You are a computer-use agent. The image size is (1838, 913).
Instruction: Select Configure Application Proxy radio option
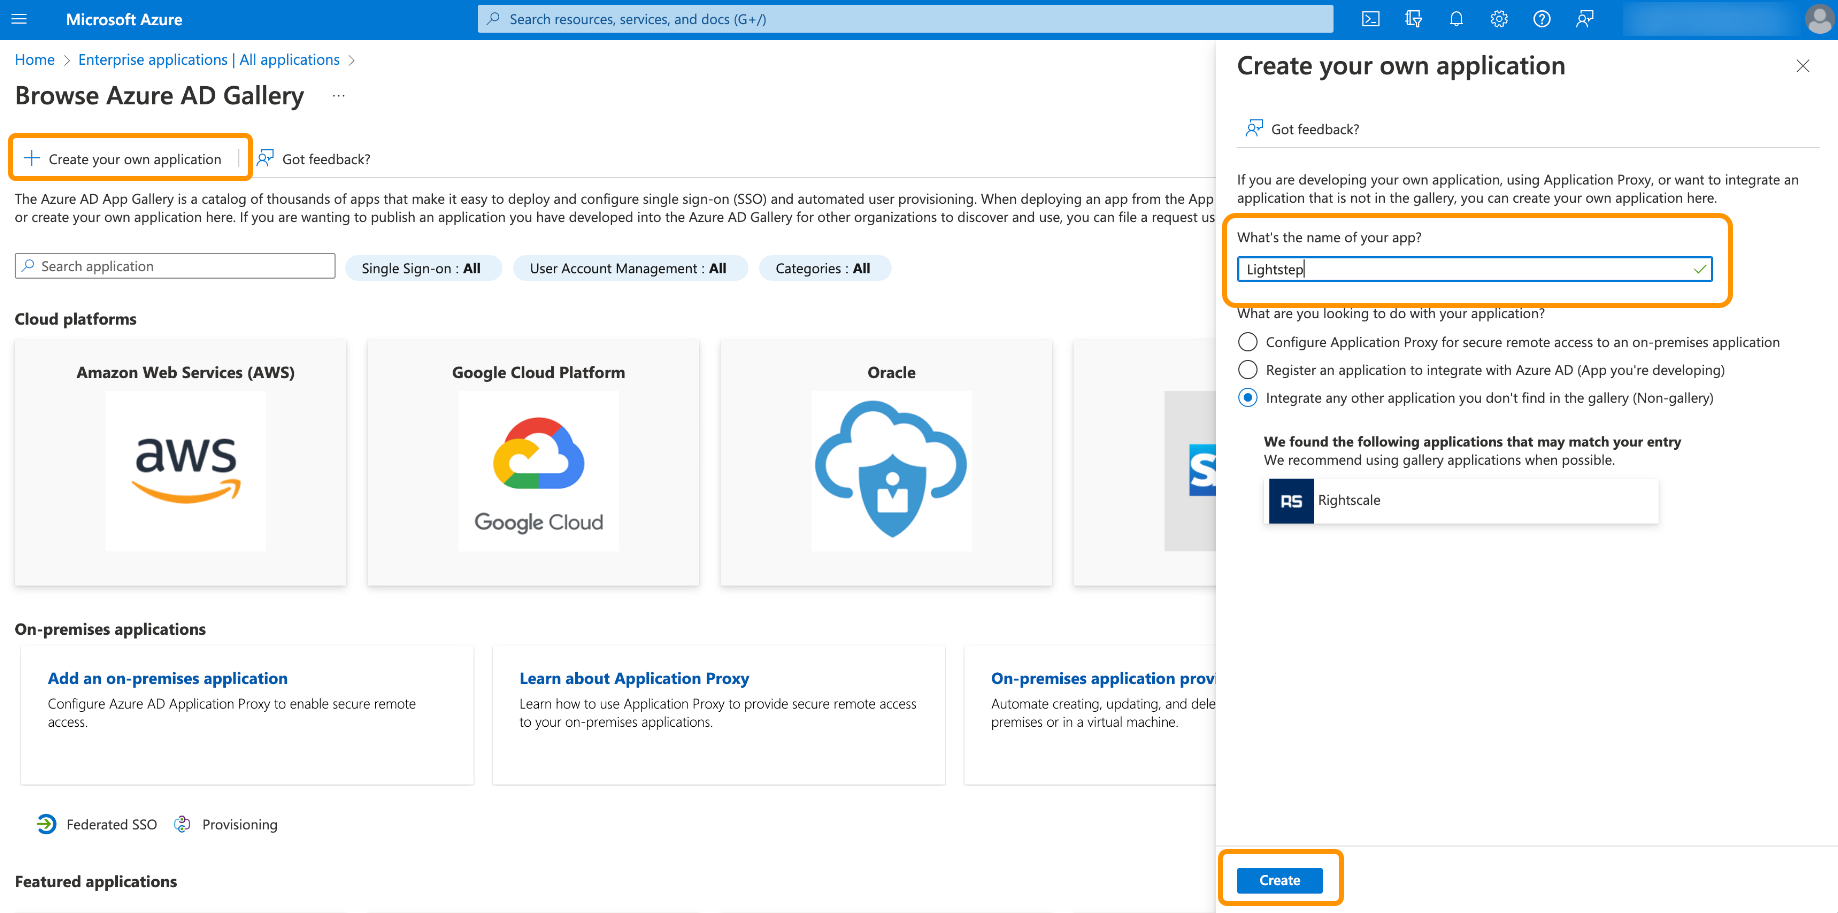pyautogui.click(x=1248, y=342)
